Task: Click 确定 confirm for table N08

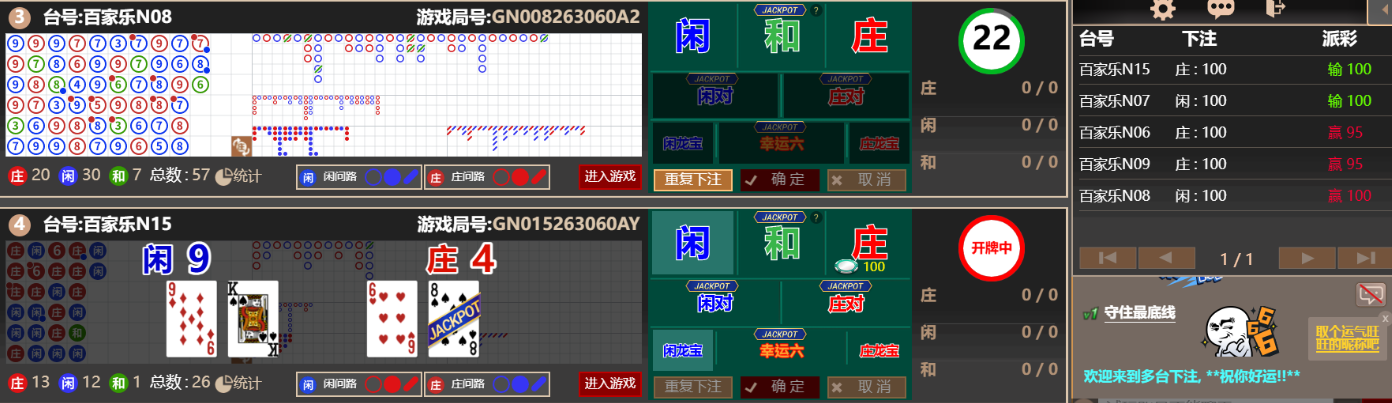Action: tap(780, 180)
